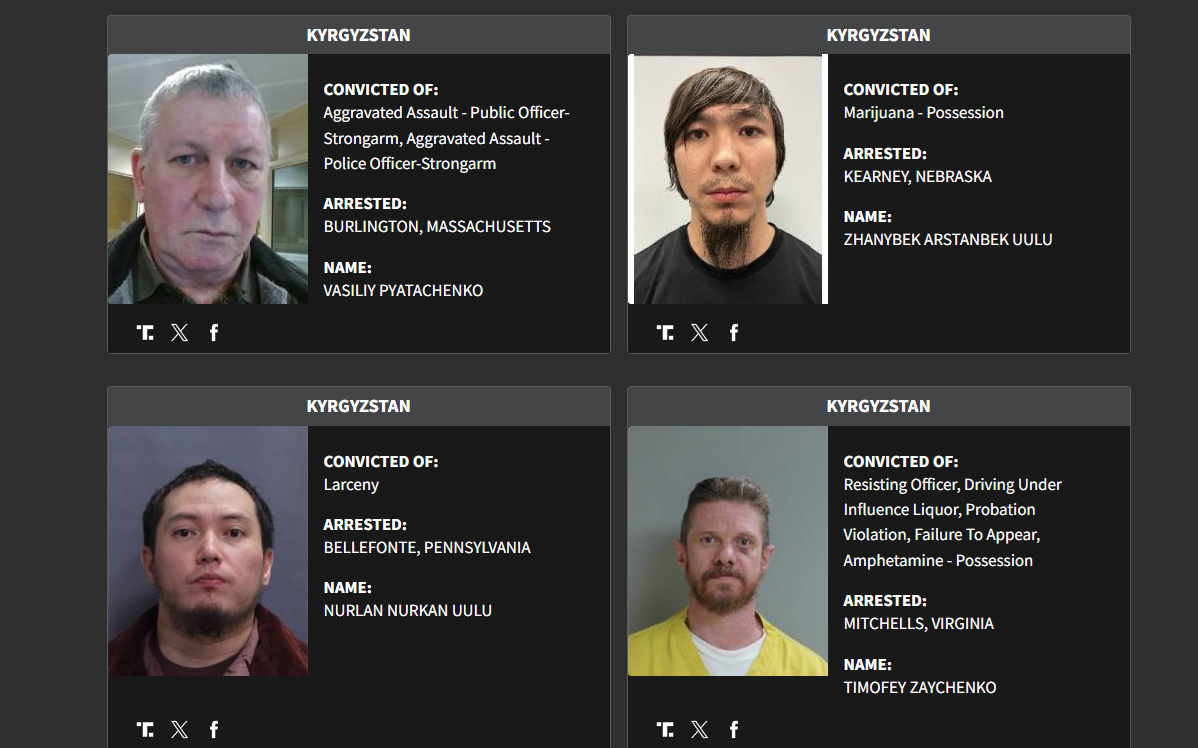Open Timofey Zaychenko's photo

pyautogui.click(x=728, y=551)
